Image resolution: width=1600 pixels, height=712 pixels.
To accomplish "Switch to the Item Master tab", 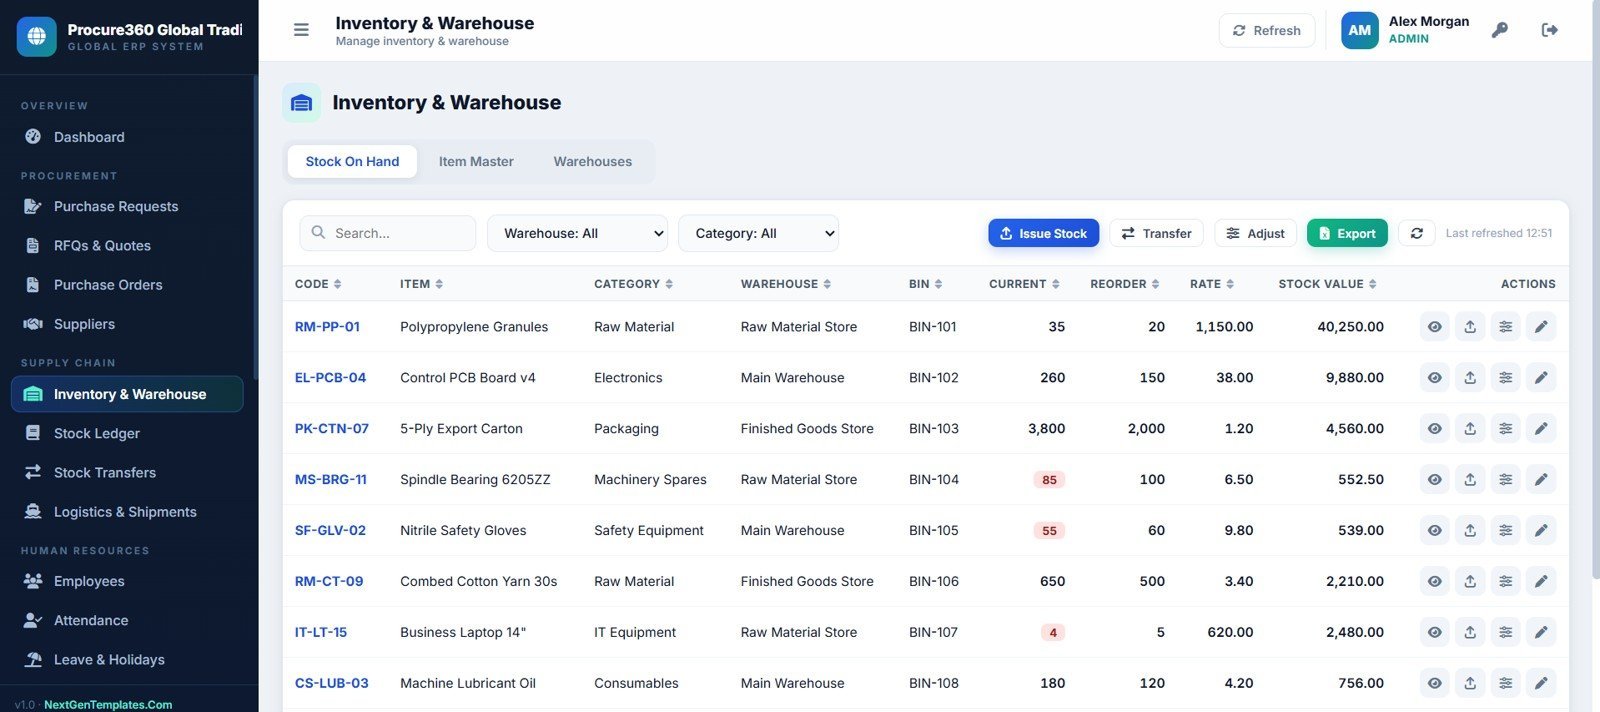I will (x=476, y=161).
